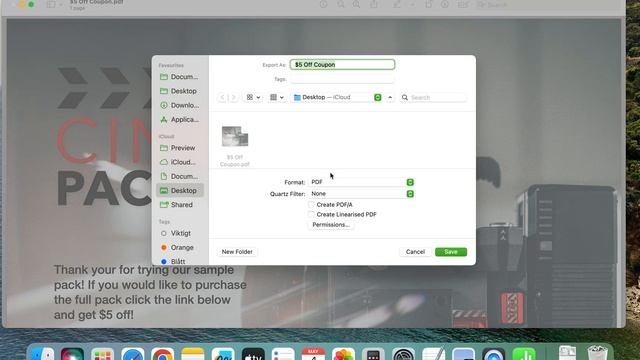Image resolution: width=640 pixels, height=360 pixels.
Task: Open Notes from the Dock
Action: (x=193, y=354)
